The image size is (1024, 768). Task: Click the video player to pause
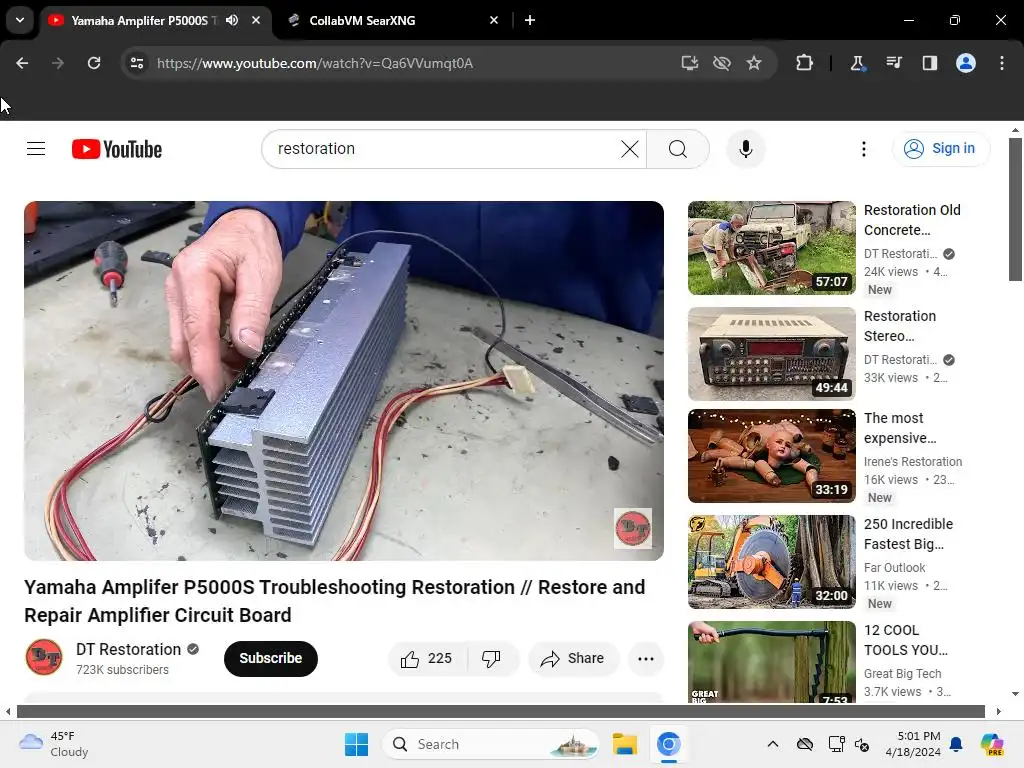(344, 380)
